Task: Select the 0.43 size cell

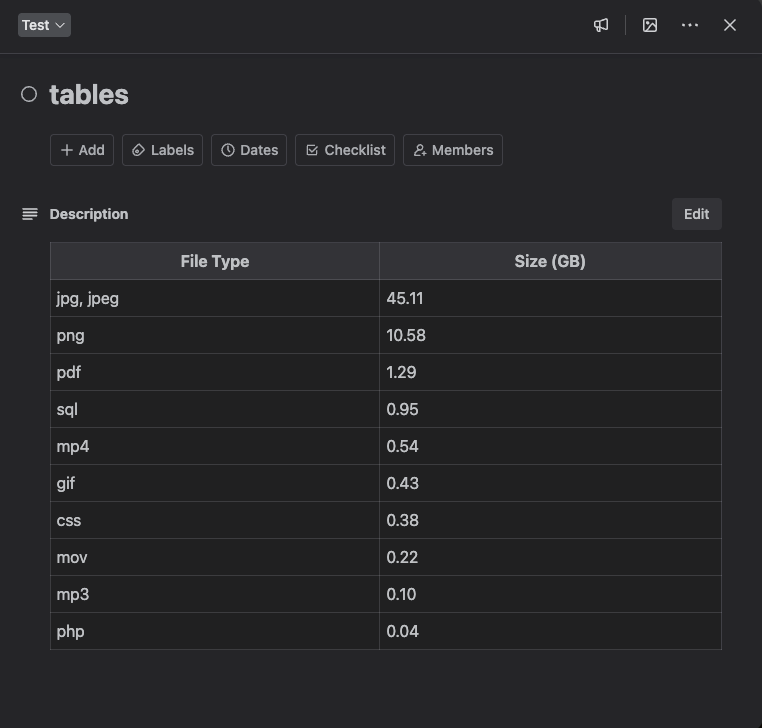Action: coord(550,483)
